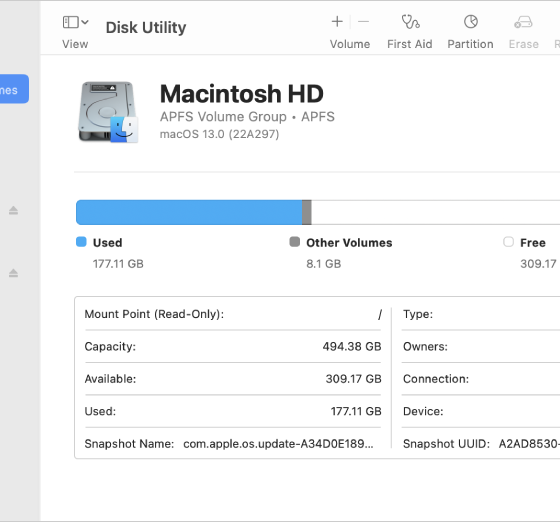Run First Aid stethoscope icon
The height and width of the screenshot is (524, 560).
pyautogui.click(x=410, y=22)
